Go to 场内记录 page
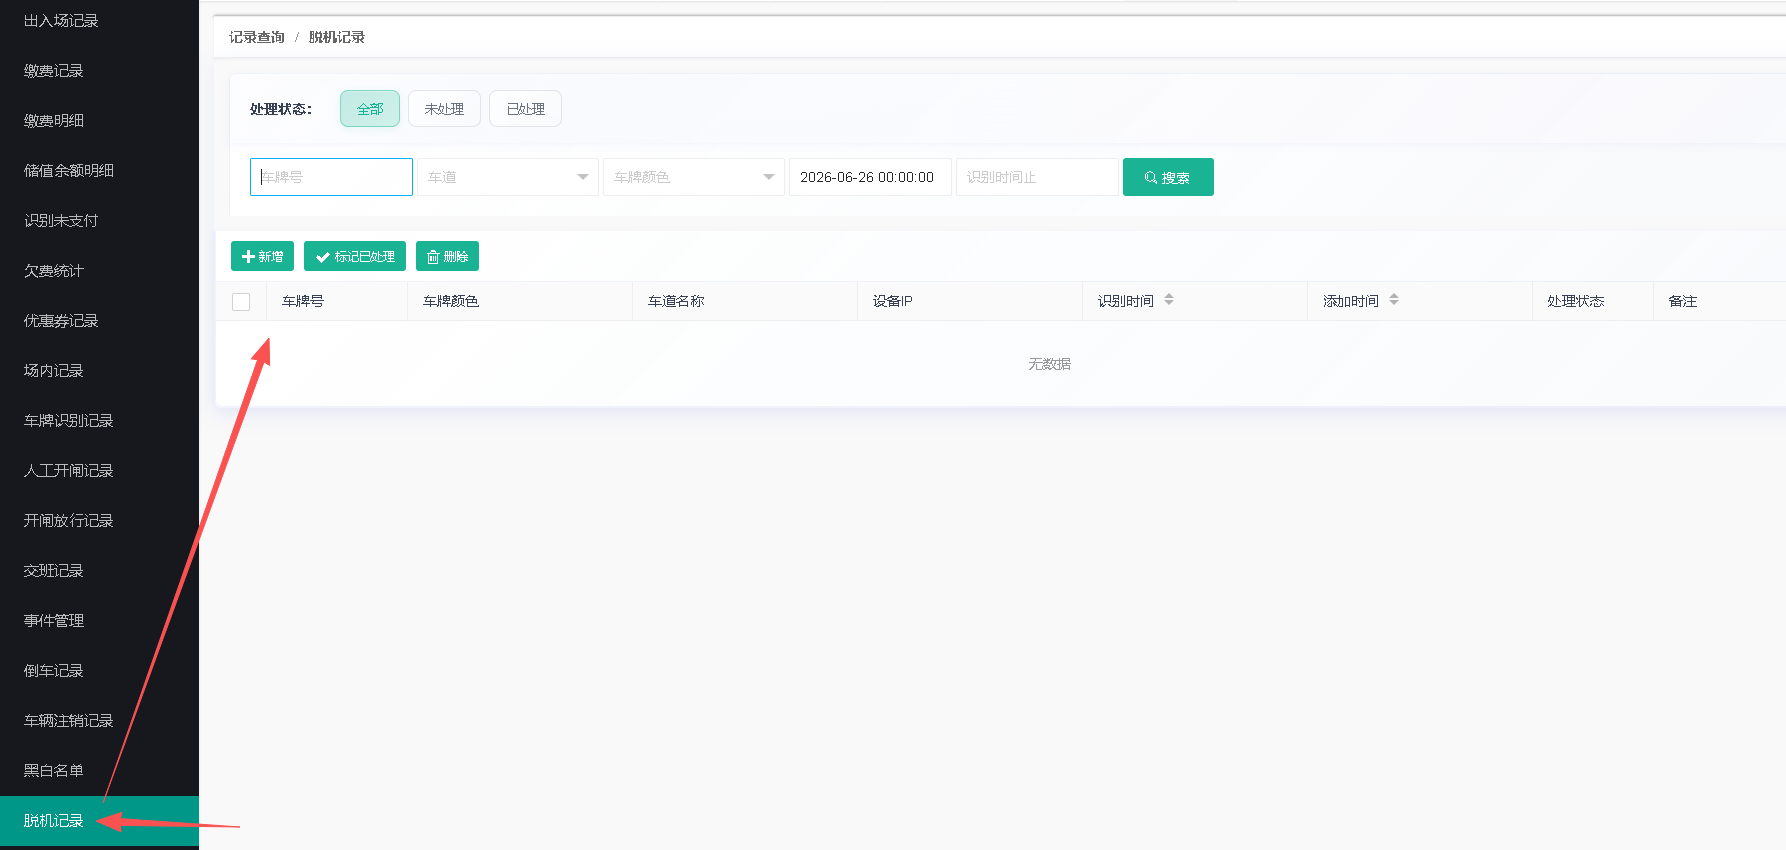1786x850 pixels. pyautogui.click(x=54, y=371)
